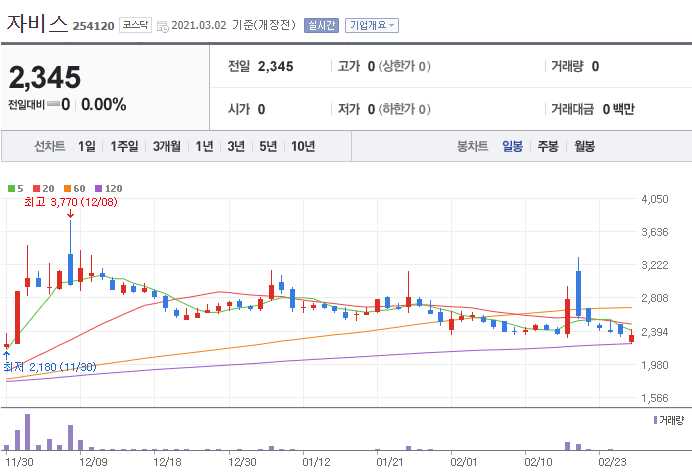Click the 01/12 date axis label

[x=316, y=462]
